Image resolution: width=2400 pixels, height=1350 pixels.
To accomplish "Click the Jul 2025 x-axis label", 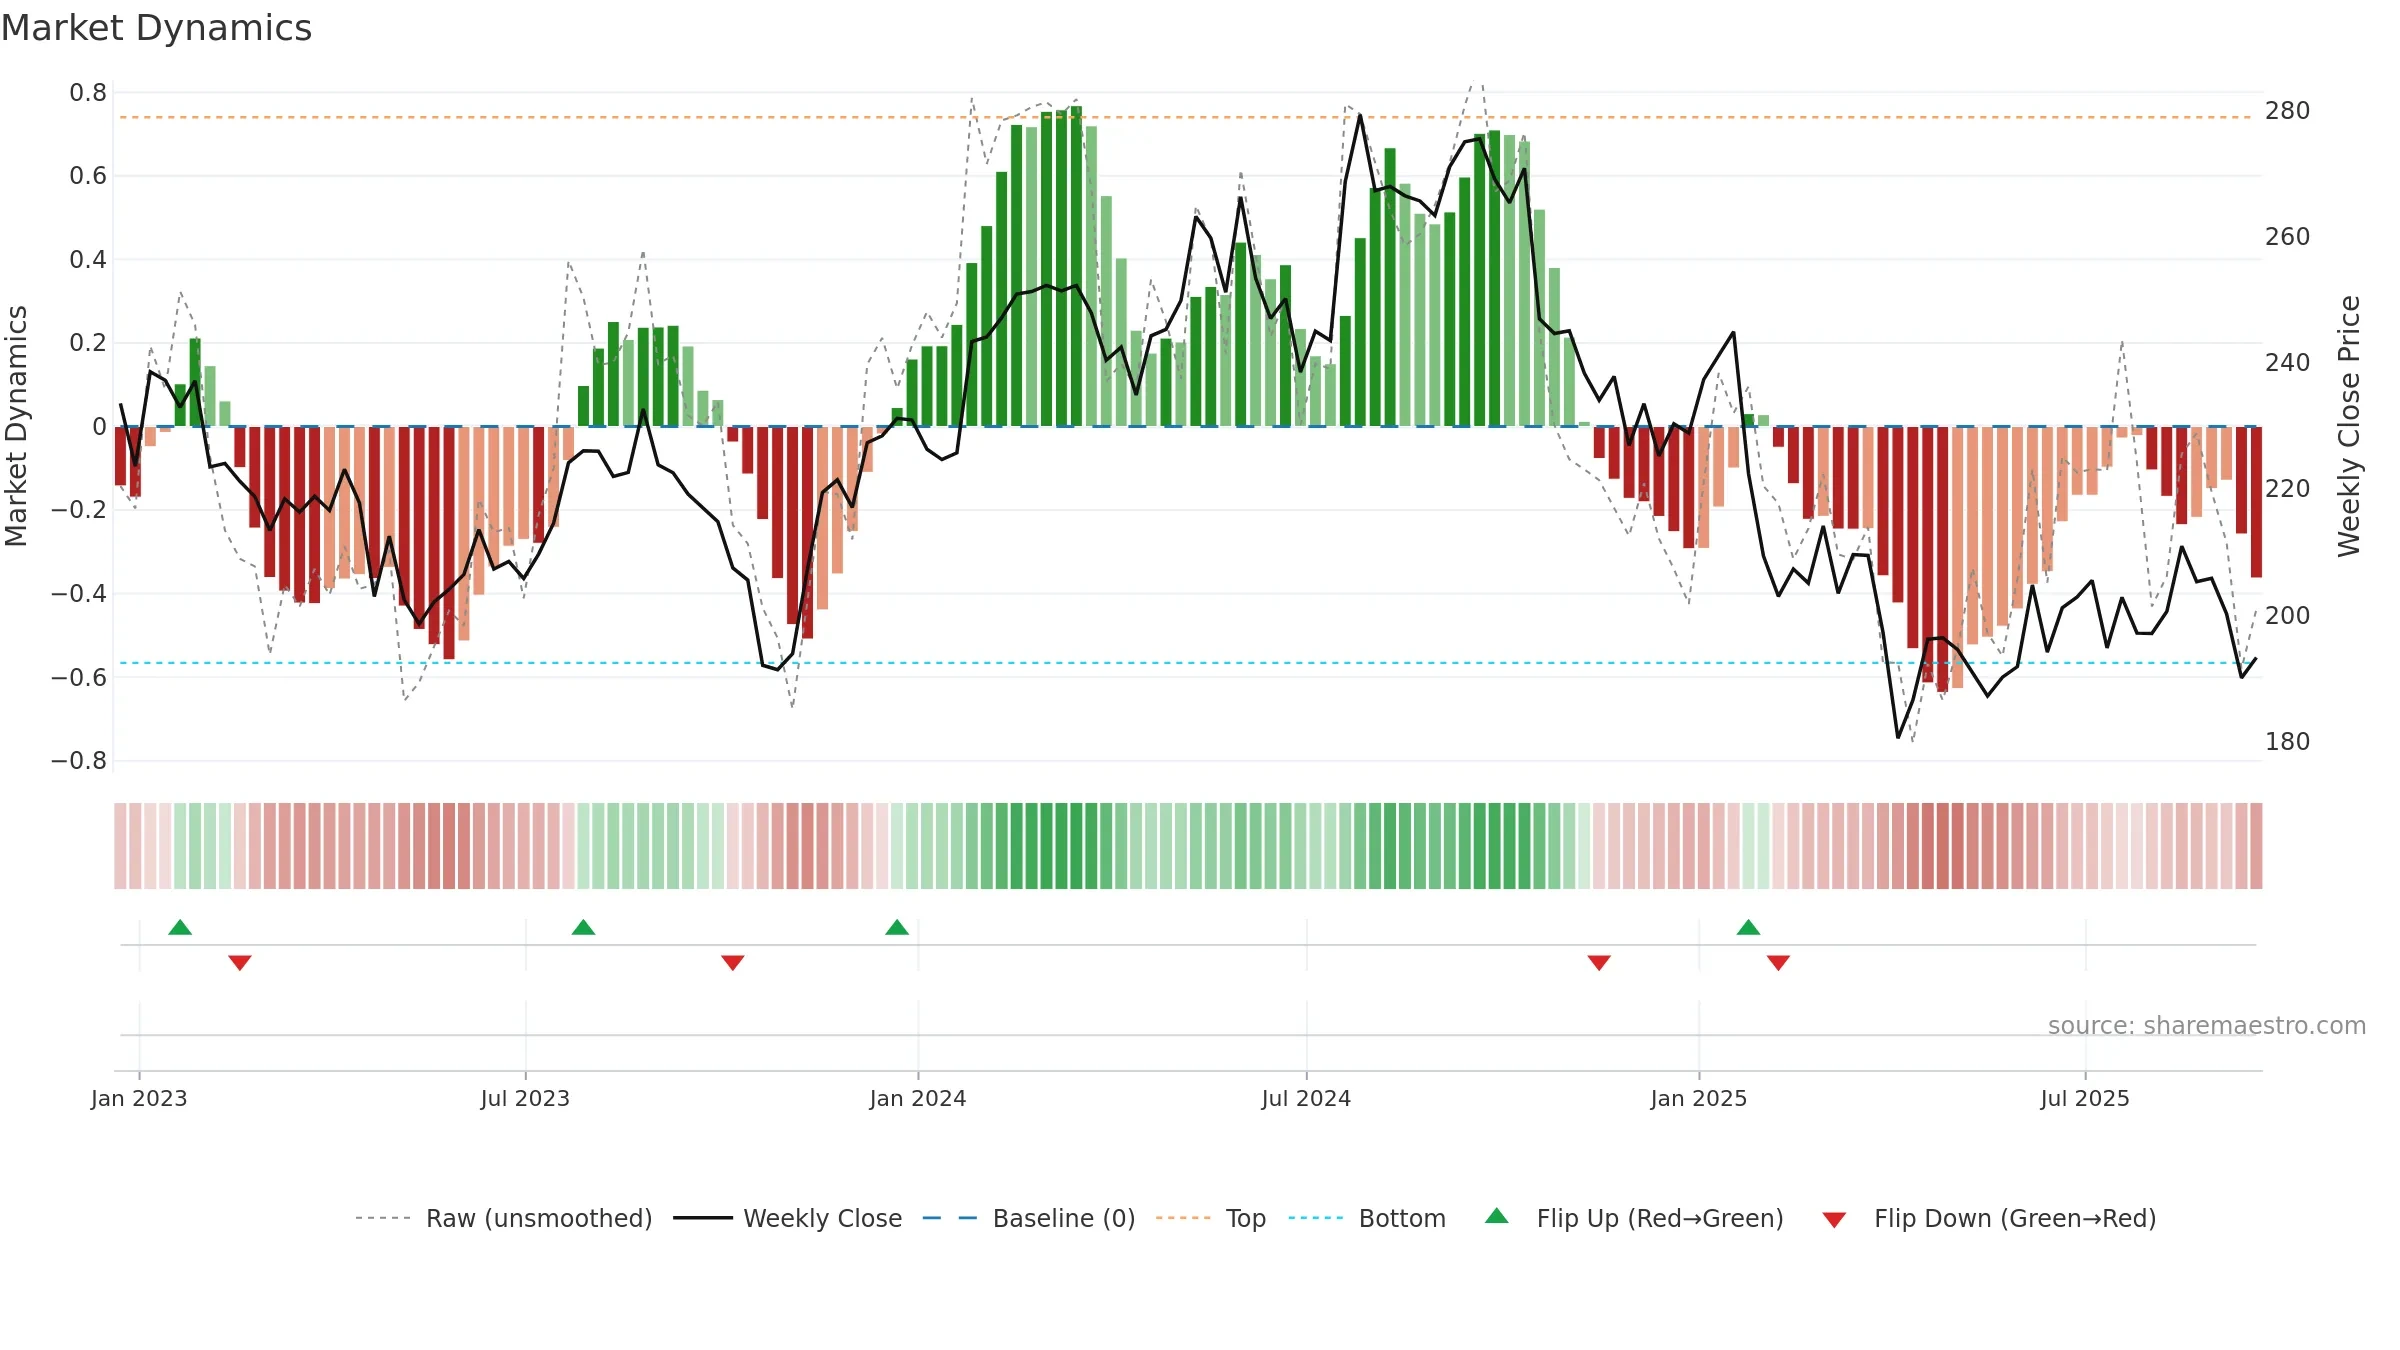I will (x=2085, y=1098).
